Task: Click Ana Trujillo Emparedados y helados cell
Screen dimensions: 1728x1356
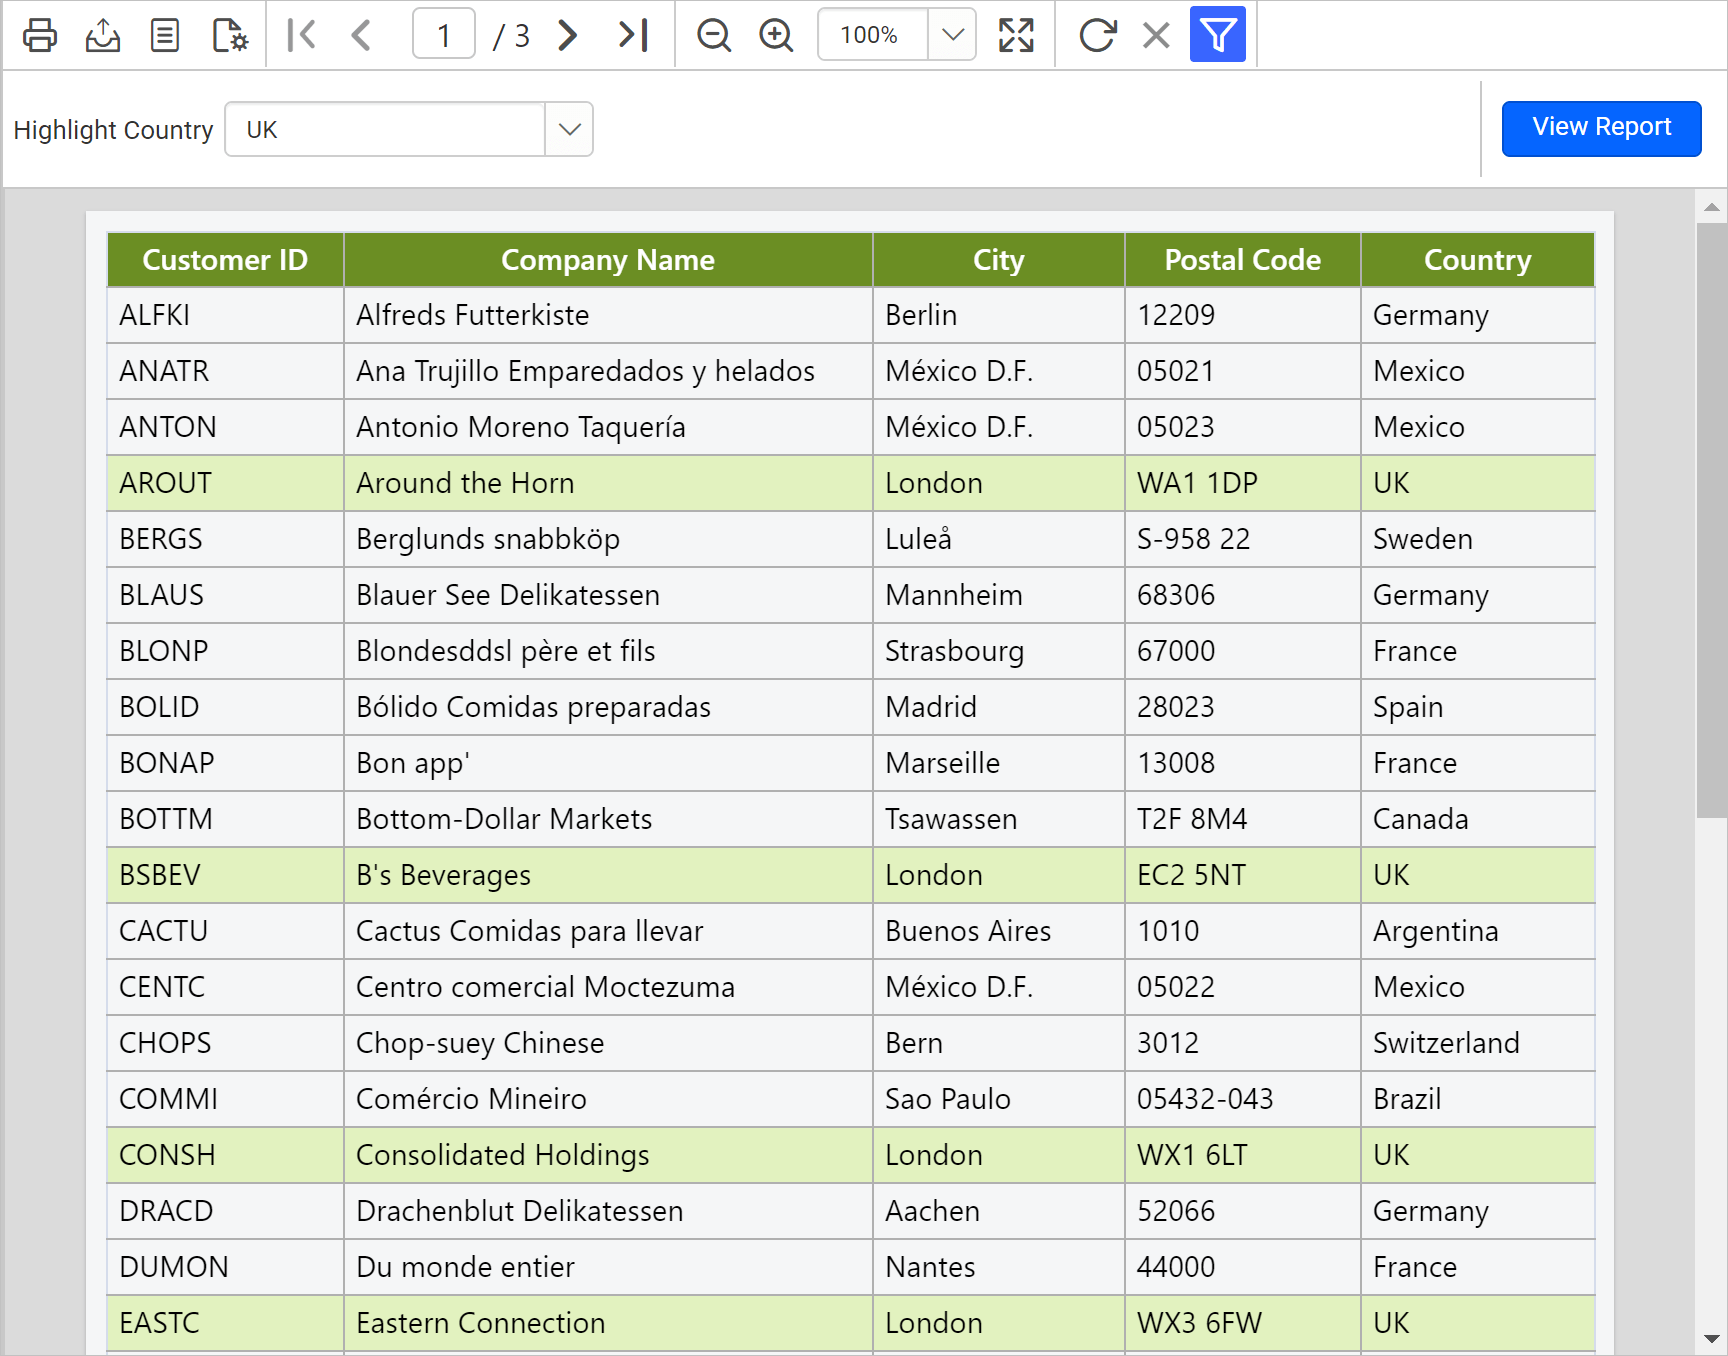Action: 608,371
